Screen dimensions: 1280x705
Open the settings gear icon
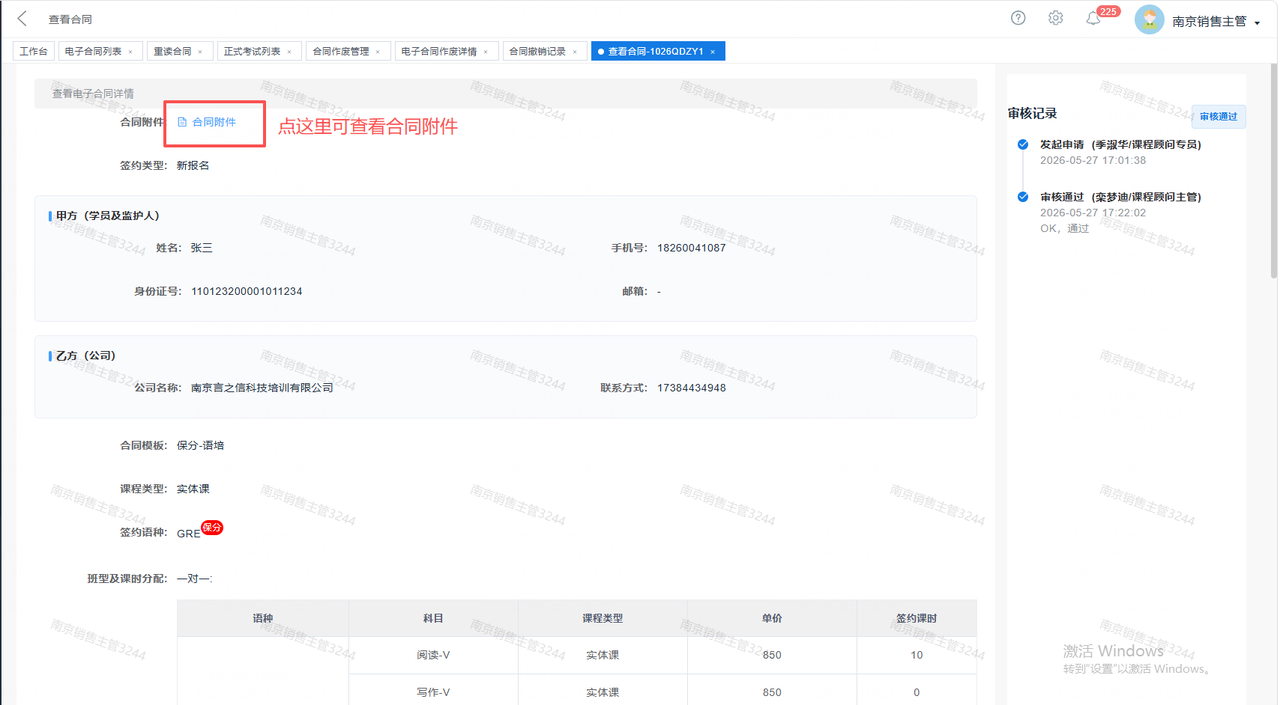1055,18
